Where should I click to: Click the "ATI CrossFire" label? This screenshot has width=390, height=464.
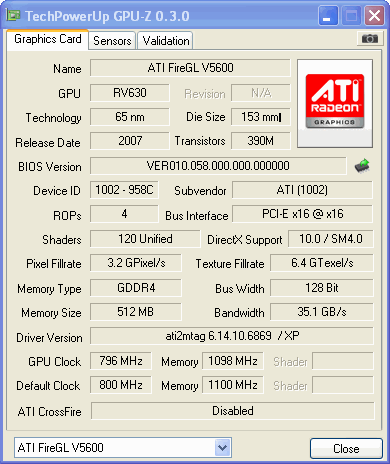[50, 412]
